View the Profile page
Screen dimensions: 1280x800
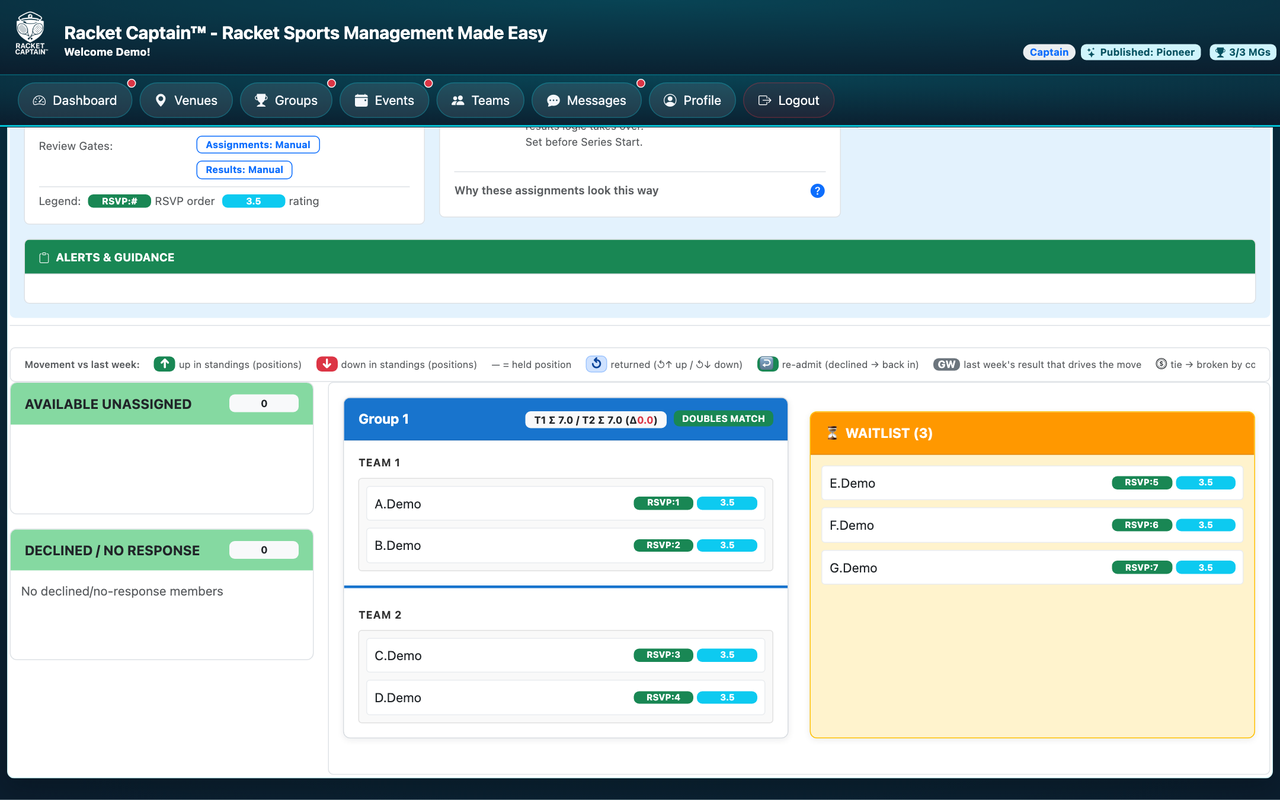[x=692, y=100]
